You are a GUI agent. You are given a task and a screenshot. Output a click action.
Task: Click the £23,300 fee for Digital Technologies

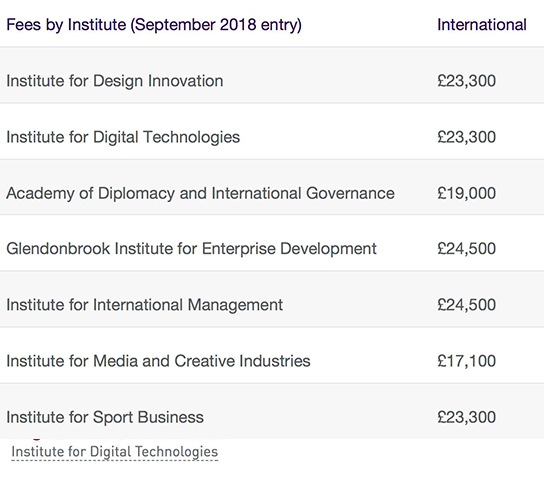click(x=467, y=137)
